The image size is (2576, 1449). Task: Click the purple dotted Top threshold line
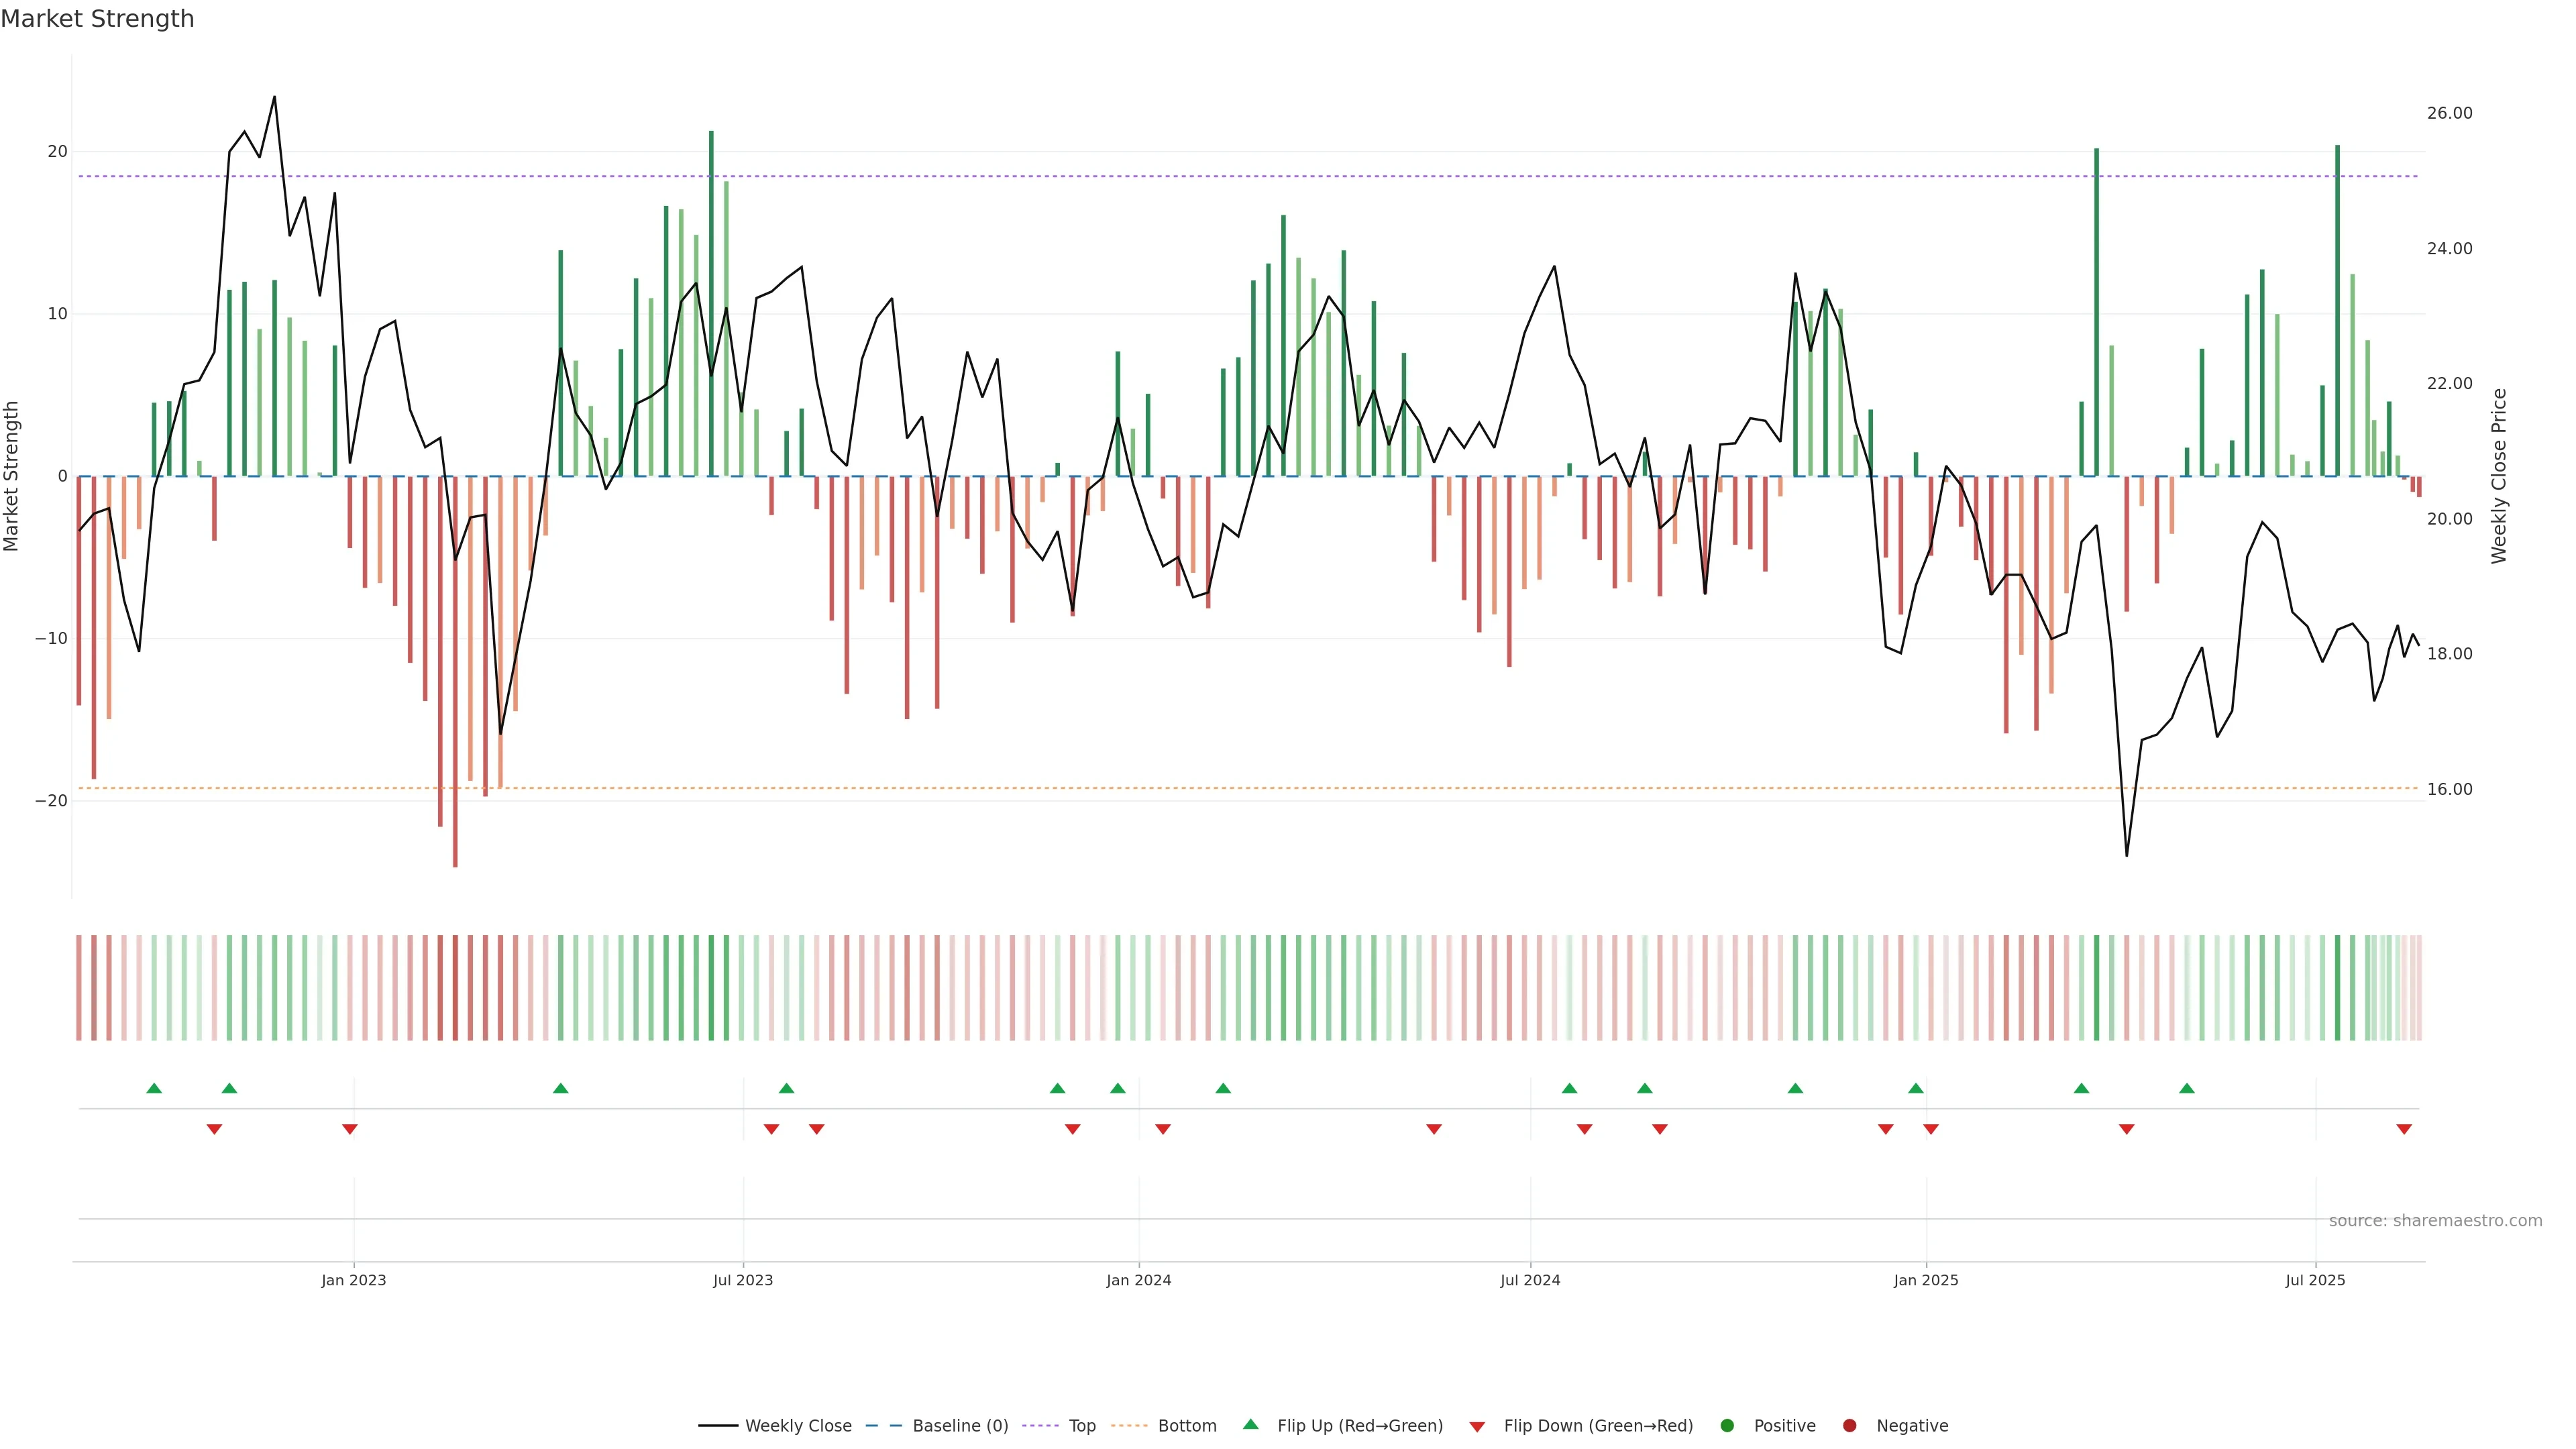pos(1000,176)
